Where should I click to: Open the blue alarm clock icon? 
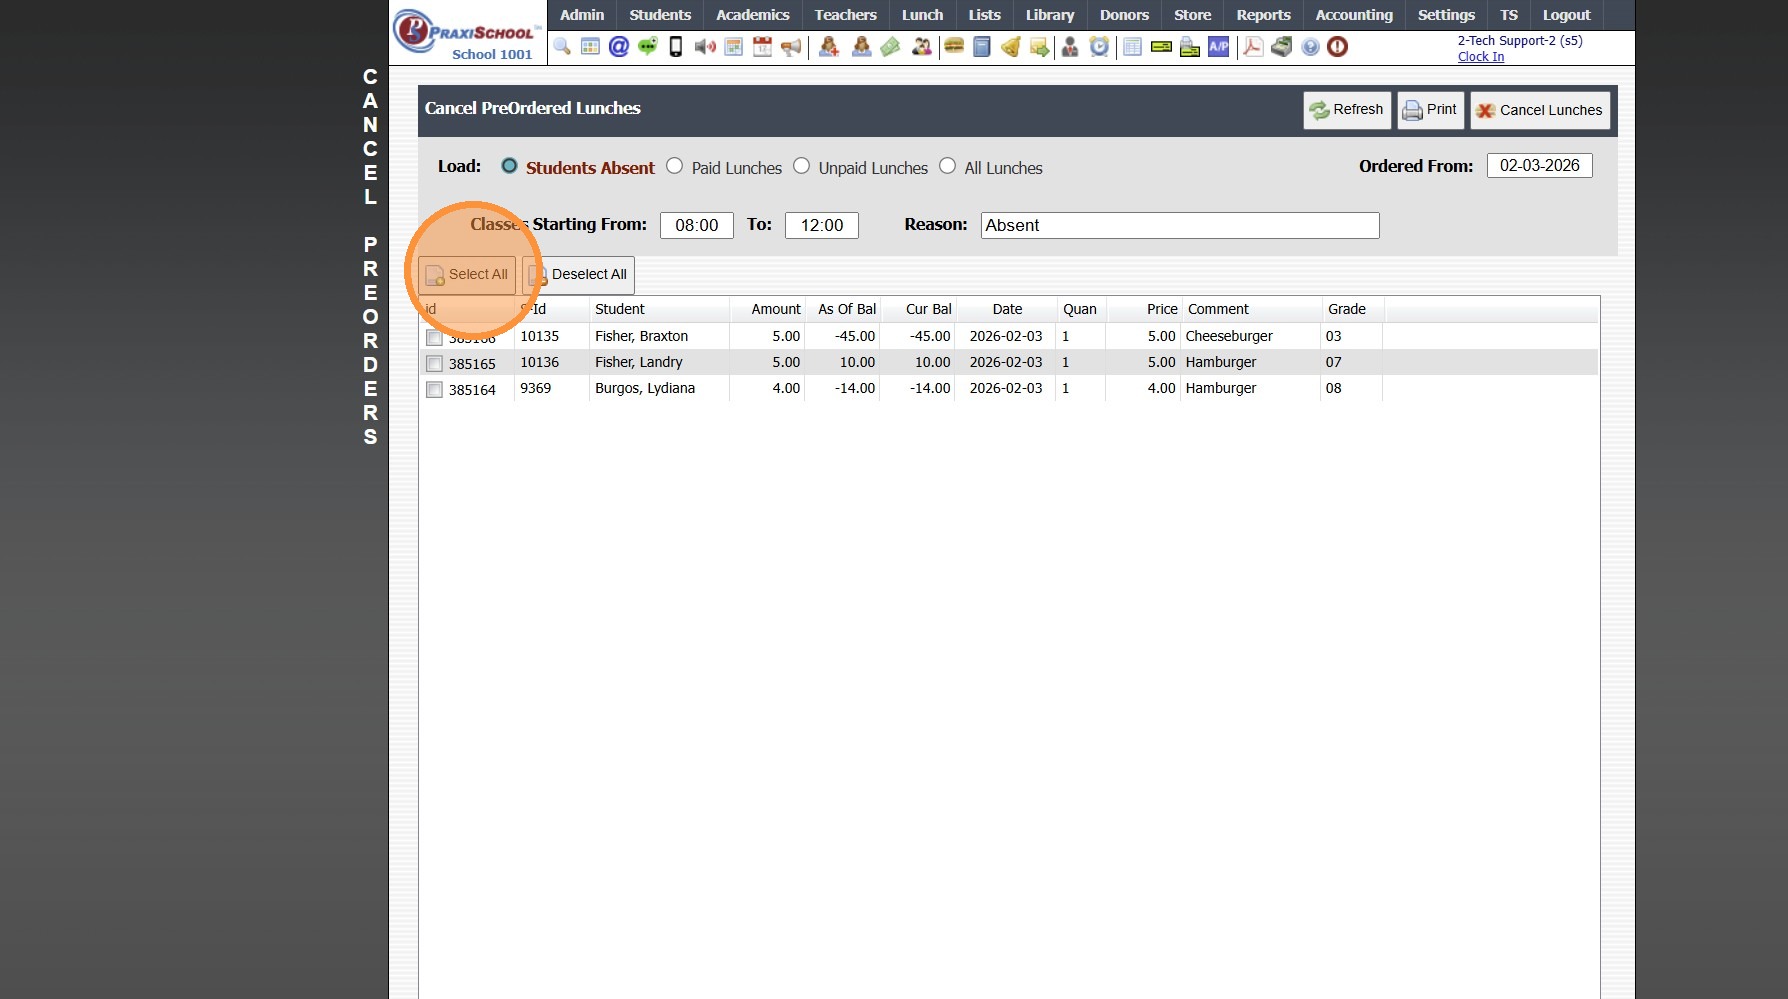pos(1099,47)
